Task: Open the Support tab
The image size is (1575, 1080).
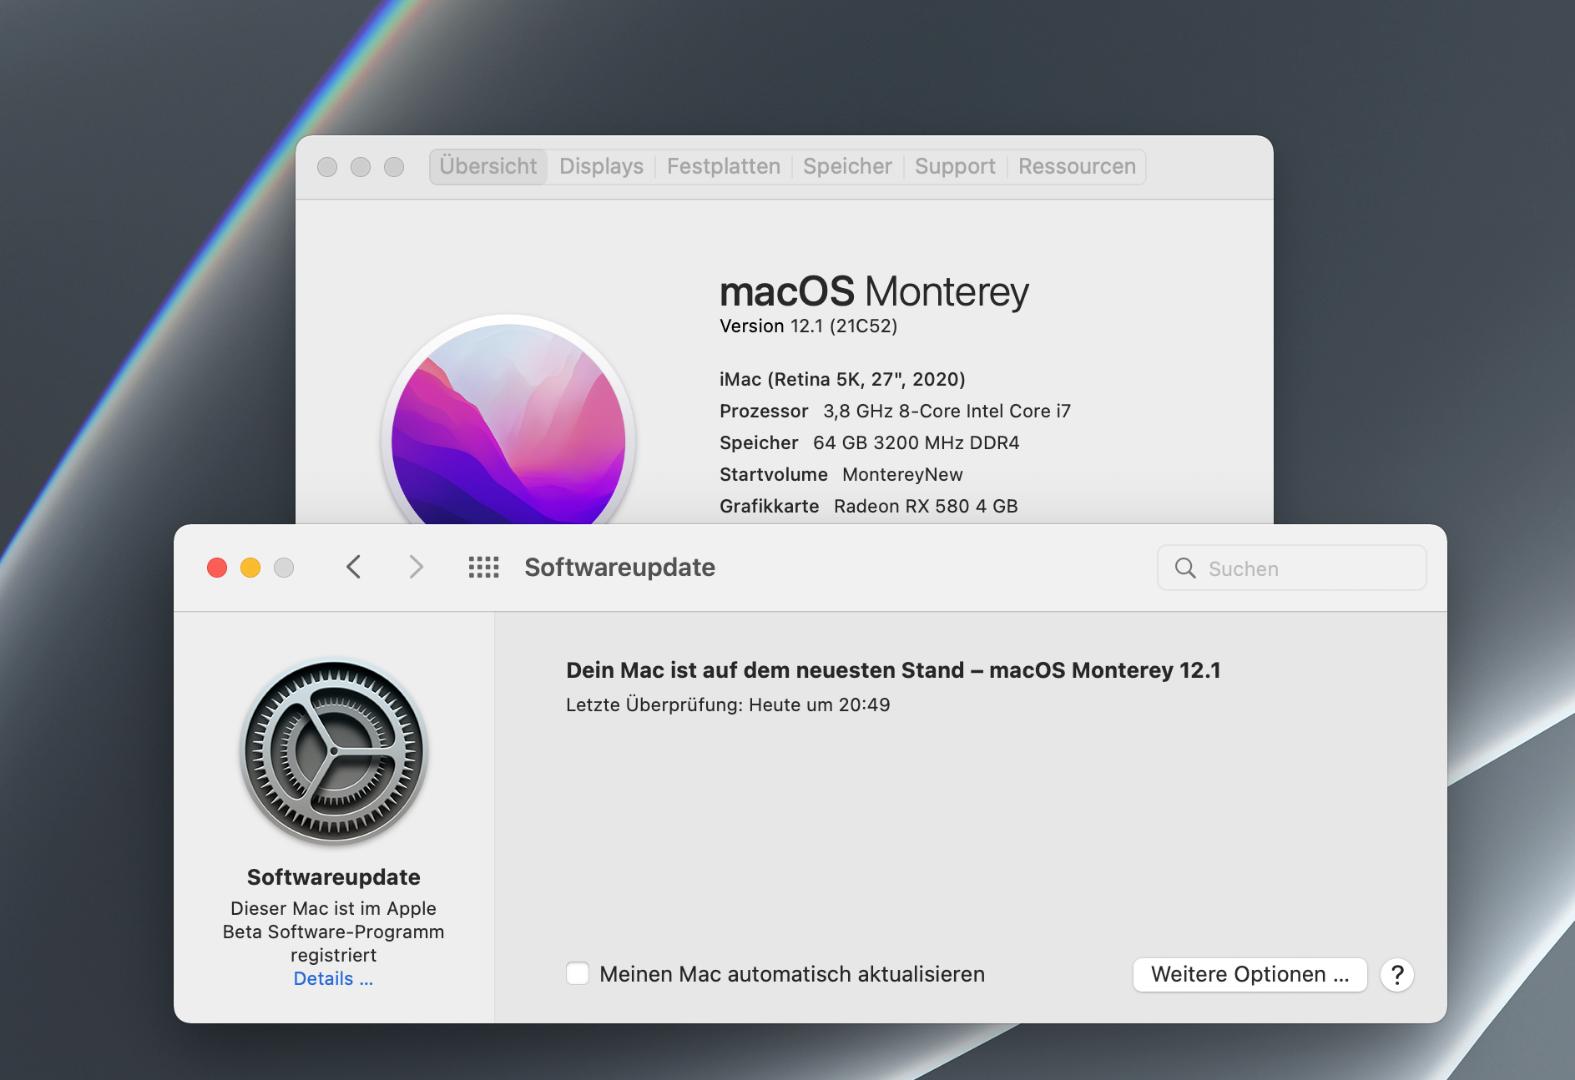Action: [x=955, y=166]
